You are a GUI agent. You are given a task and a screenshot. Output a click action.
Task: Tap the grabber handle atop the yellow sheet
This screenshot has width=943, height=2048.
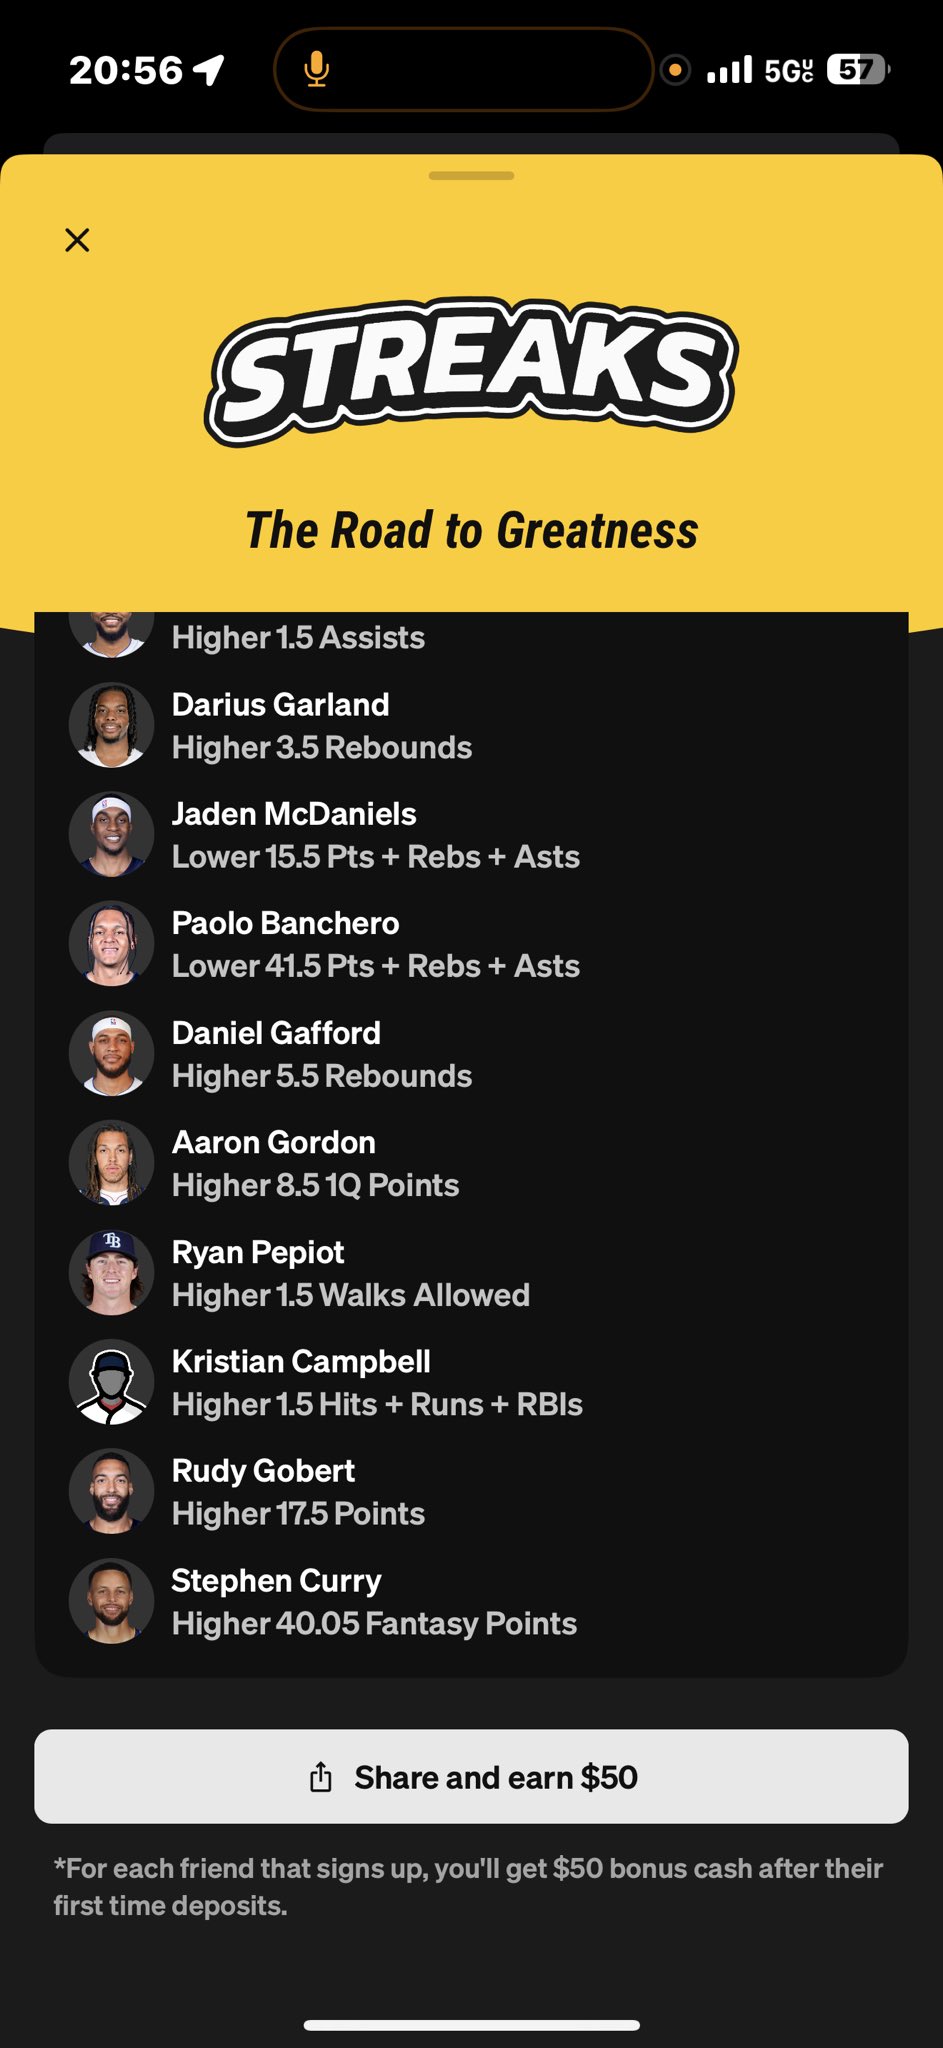point(471,176)
